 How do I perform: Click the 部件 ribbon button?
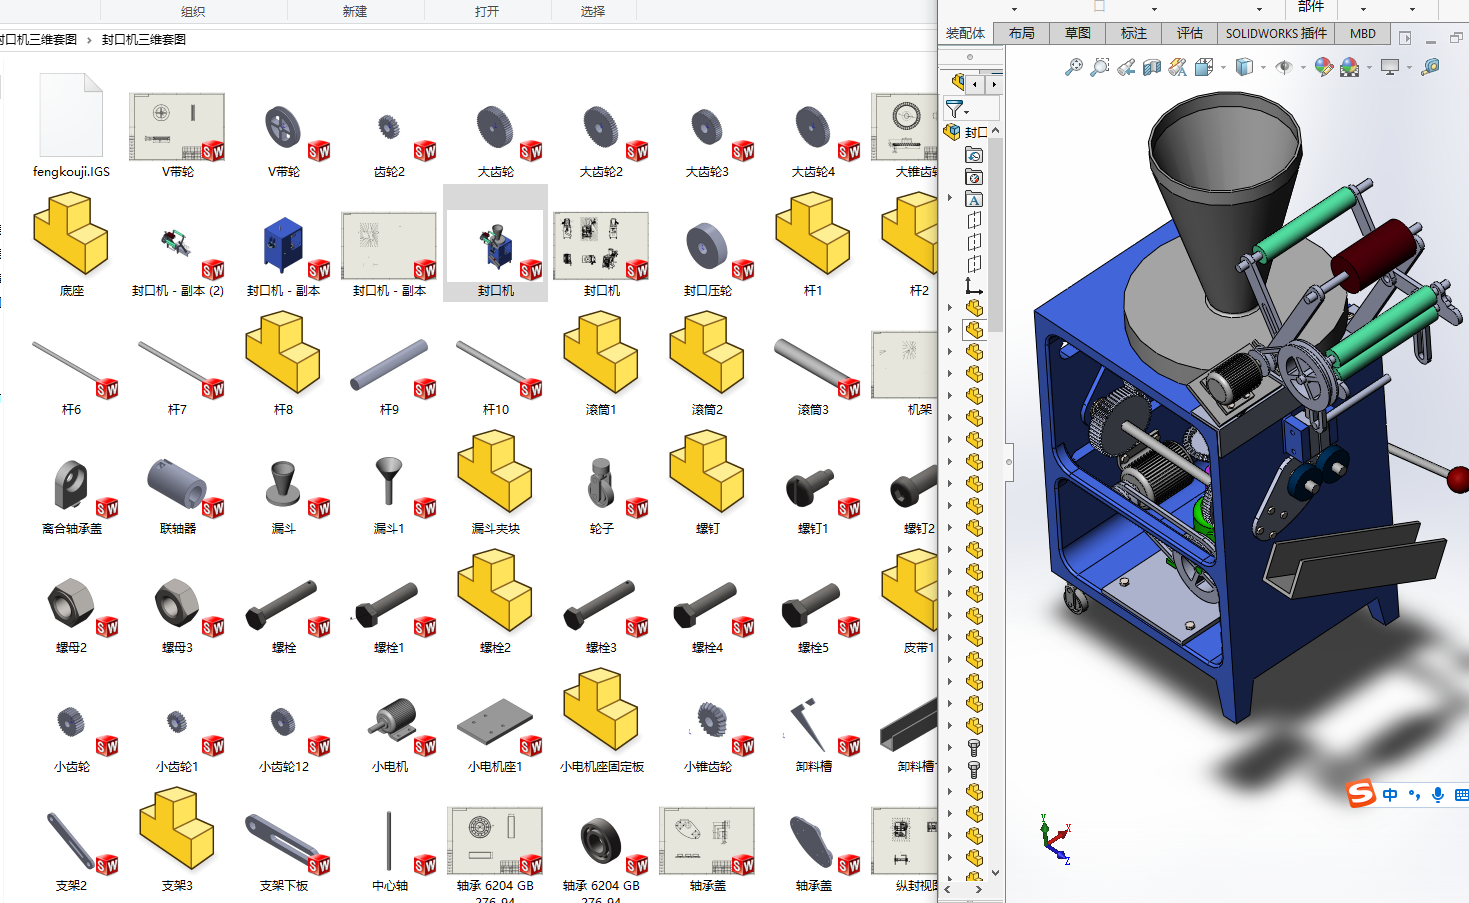(1311, 6)
